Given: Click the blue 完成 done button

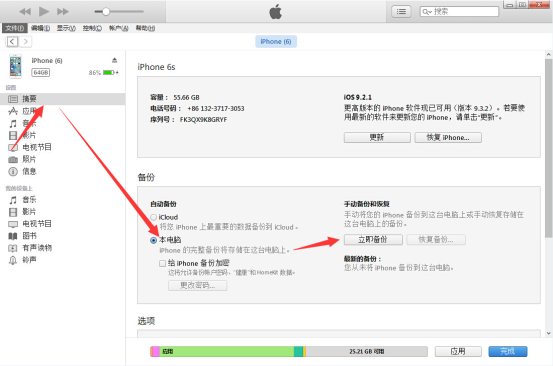Looking at the screenshot, I should point(508,351).
